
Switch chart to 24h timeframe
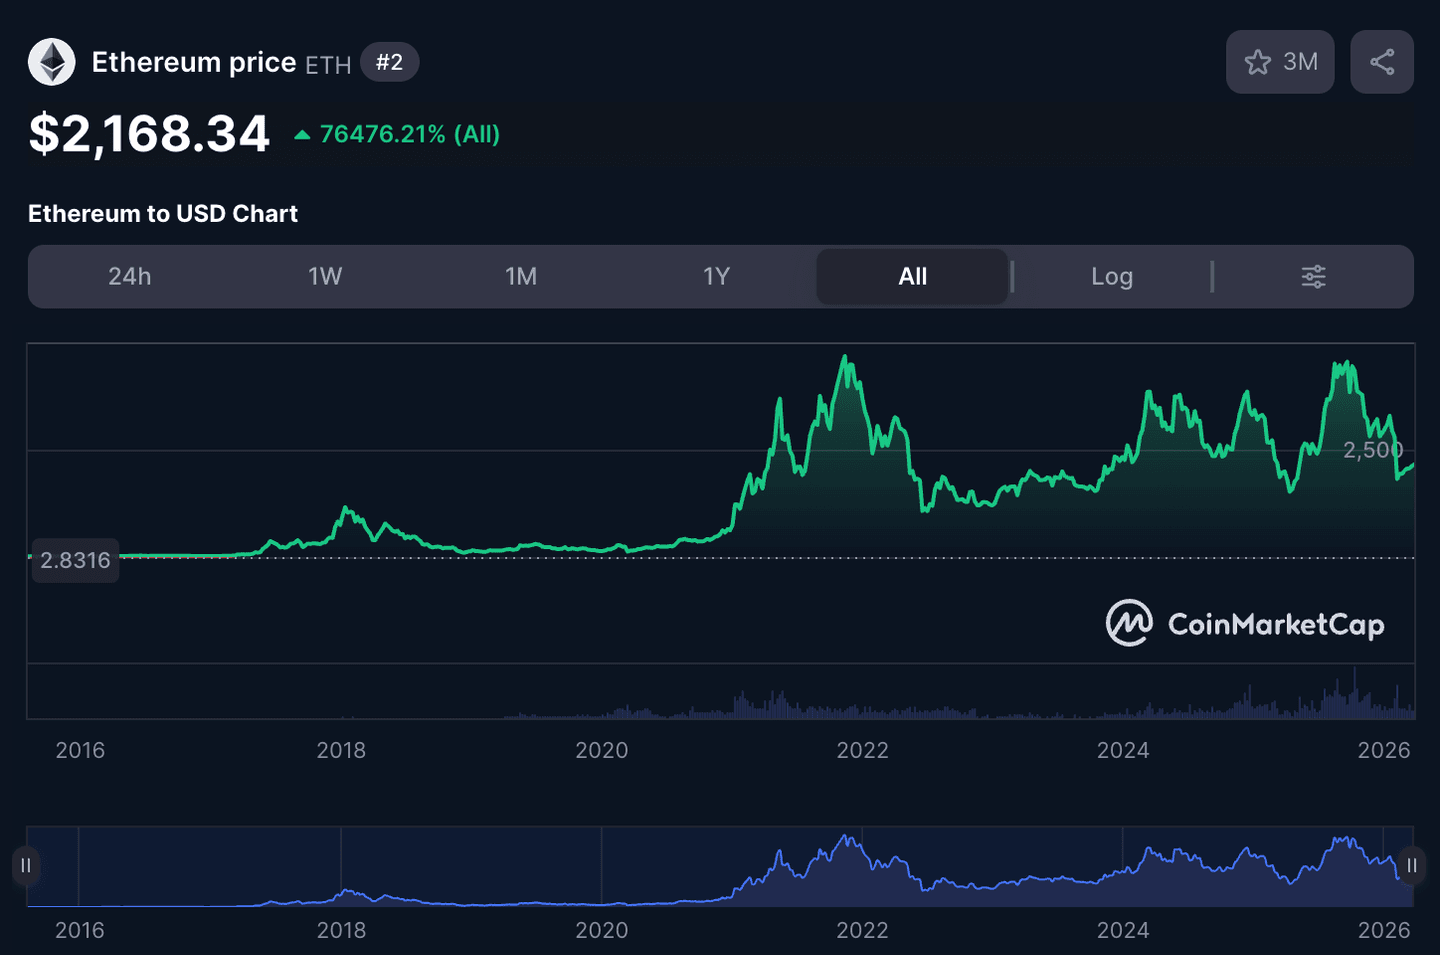[x=130, y=277]
